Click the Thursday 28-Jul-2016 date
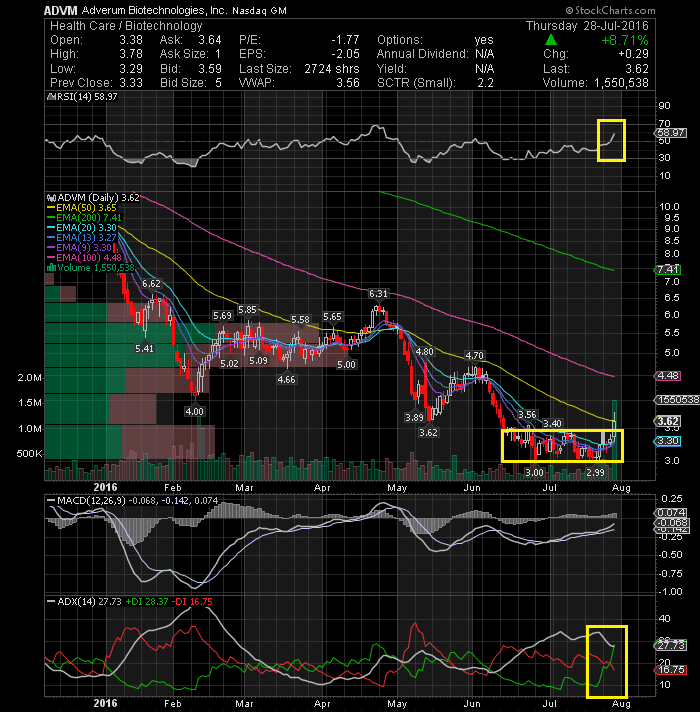700x712 pixels. point(587,26)
